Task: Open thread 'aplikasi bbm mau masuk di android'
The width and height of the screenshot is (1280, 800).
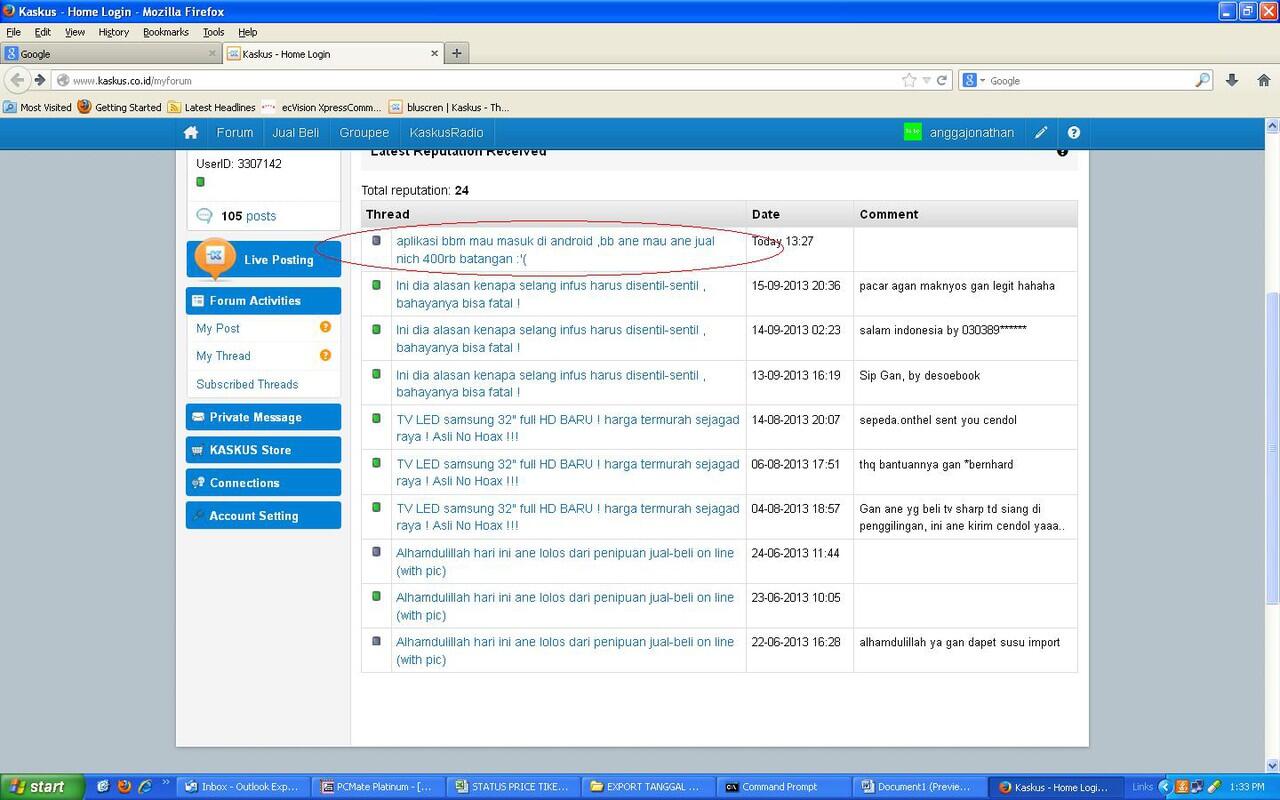Action: tap(555, 250)
